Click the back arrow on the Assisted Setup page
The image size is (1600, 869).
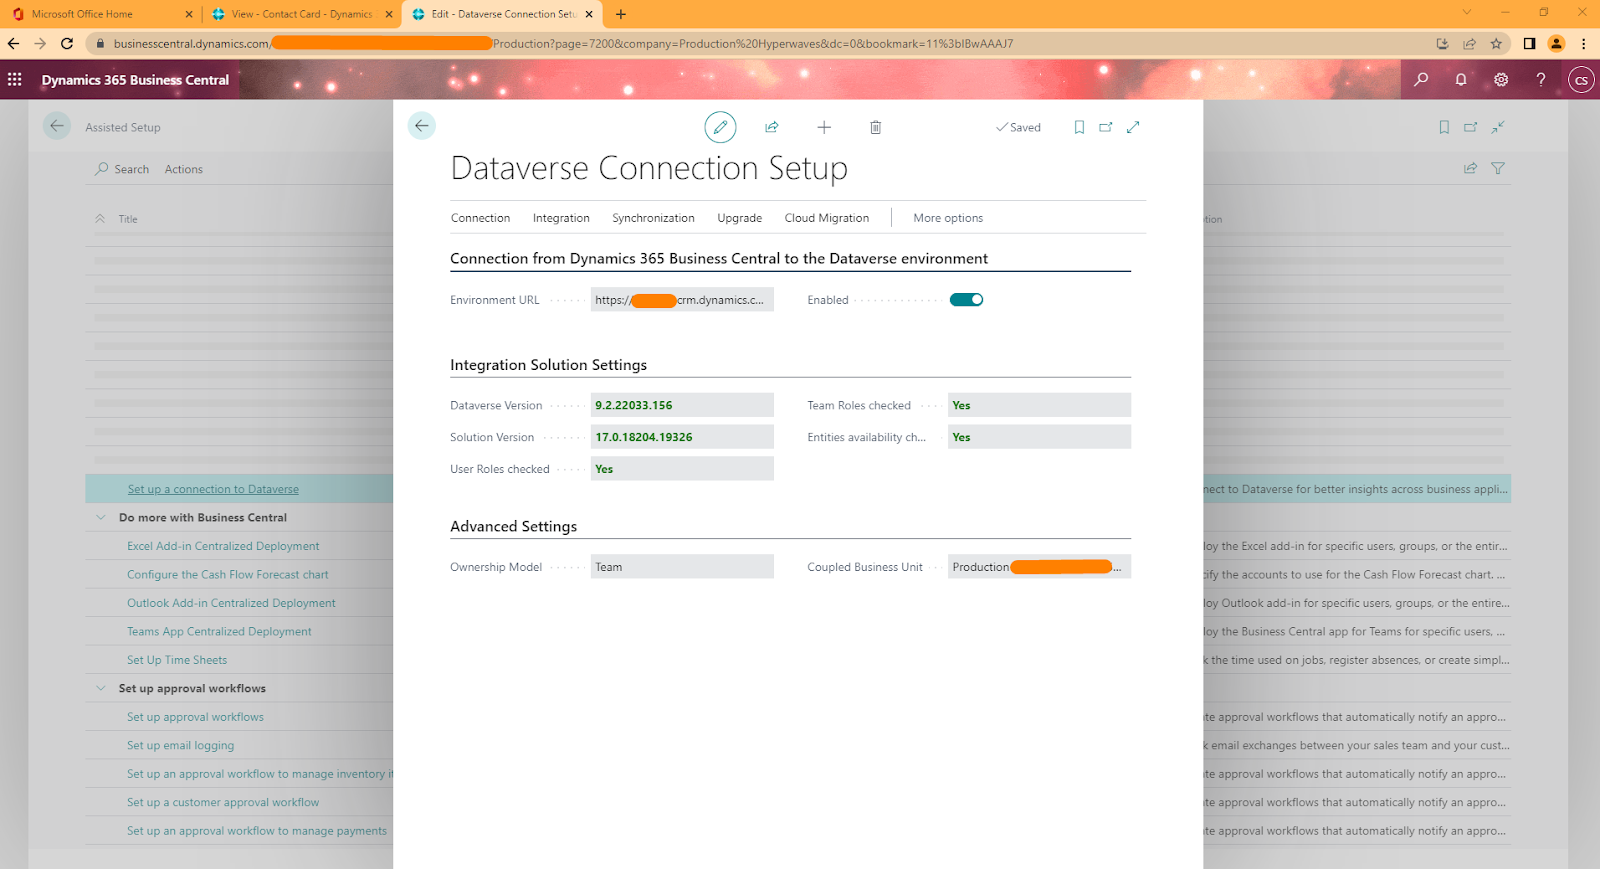(x=57, y=126)
